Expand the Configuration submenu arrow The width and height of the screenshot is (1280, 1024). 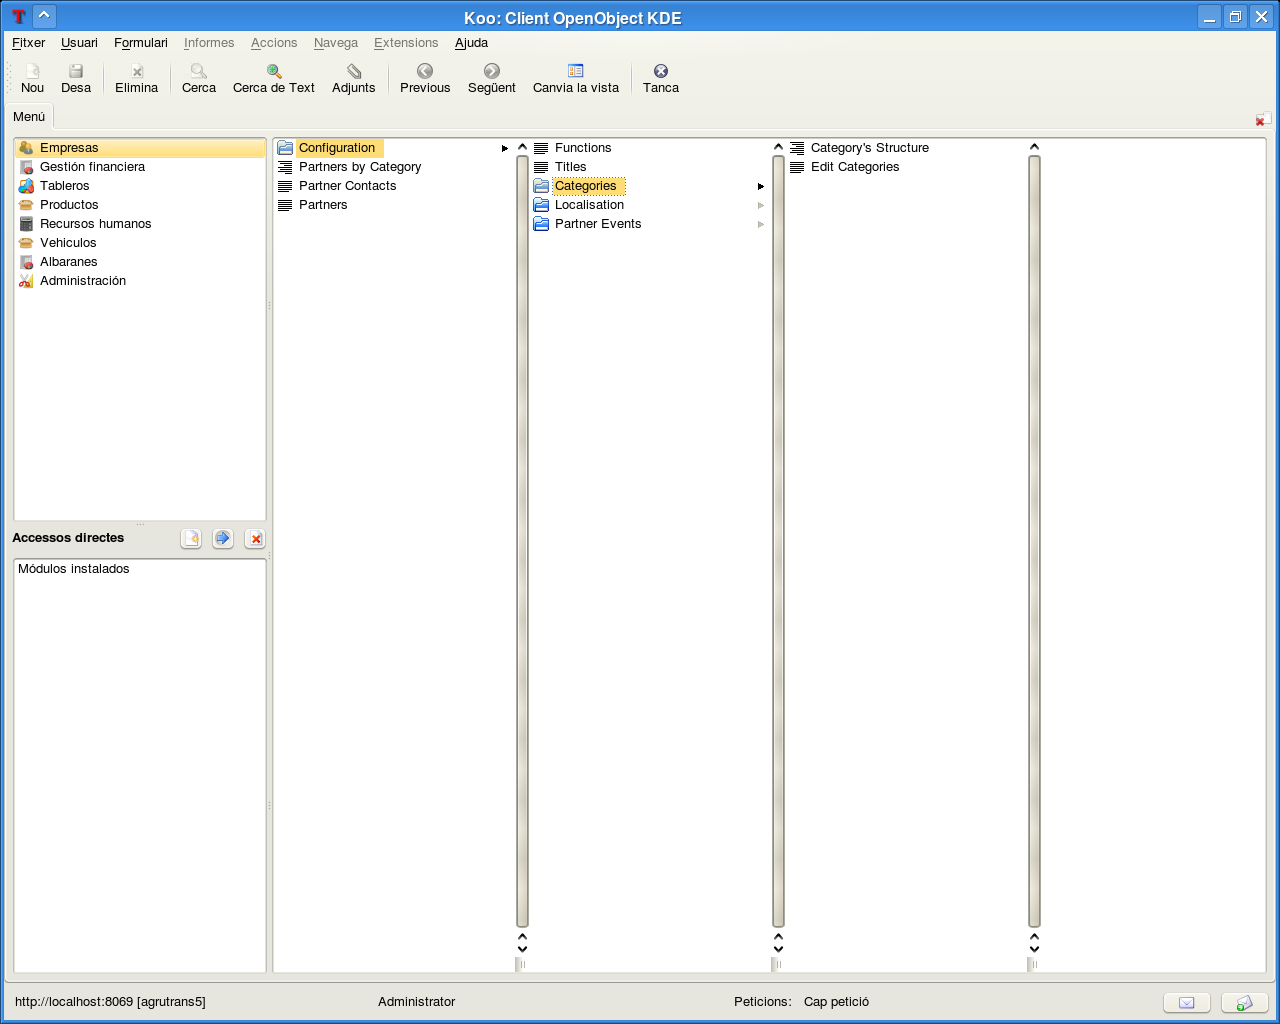pyautogui.click(x=505, y=148)
